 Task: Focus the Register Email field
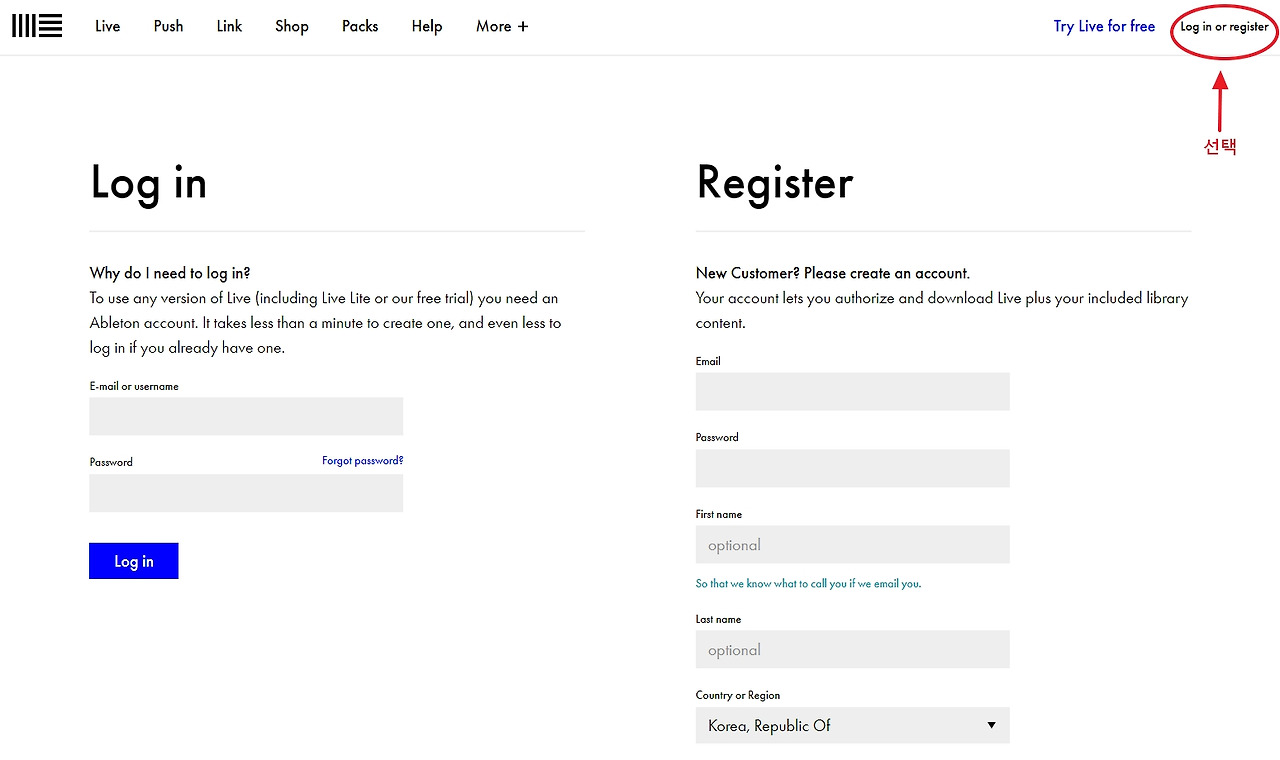click(852, 391)
